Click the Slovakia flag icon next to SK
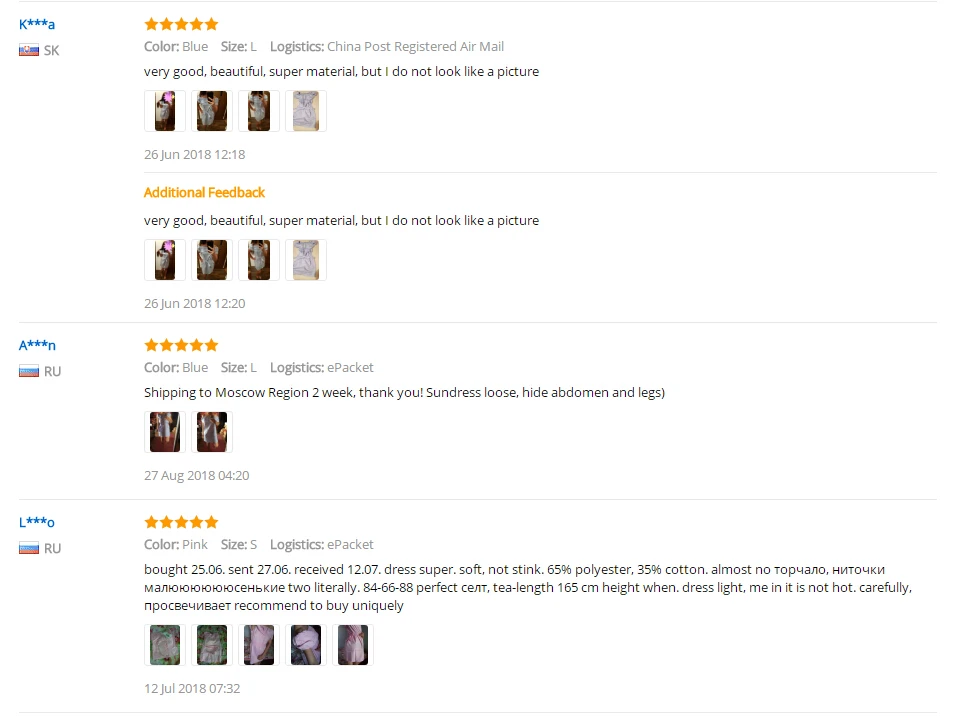The width and height of the screenshot is (953, 719). (29, 50)
